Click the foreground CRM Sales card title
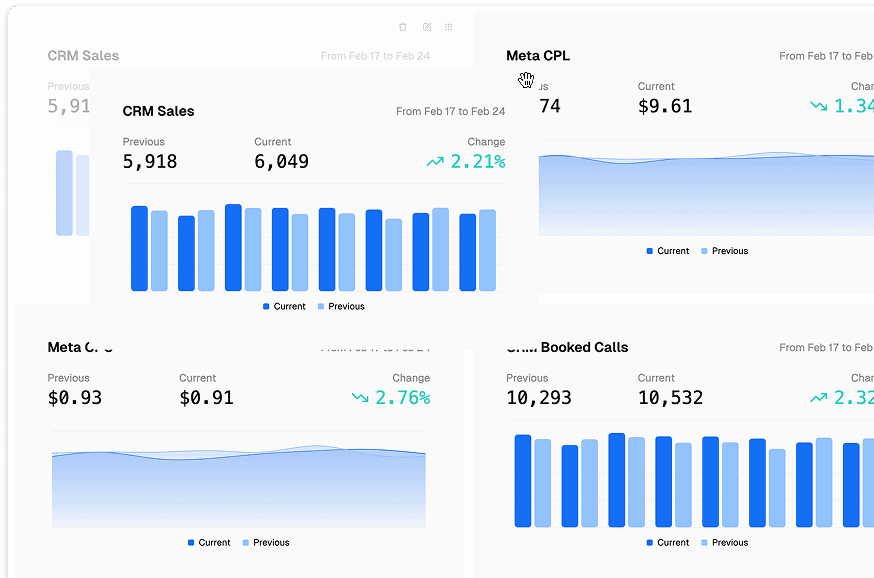874x578 pixels. point(159,111)
